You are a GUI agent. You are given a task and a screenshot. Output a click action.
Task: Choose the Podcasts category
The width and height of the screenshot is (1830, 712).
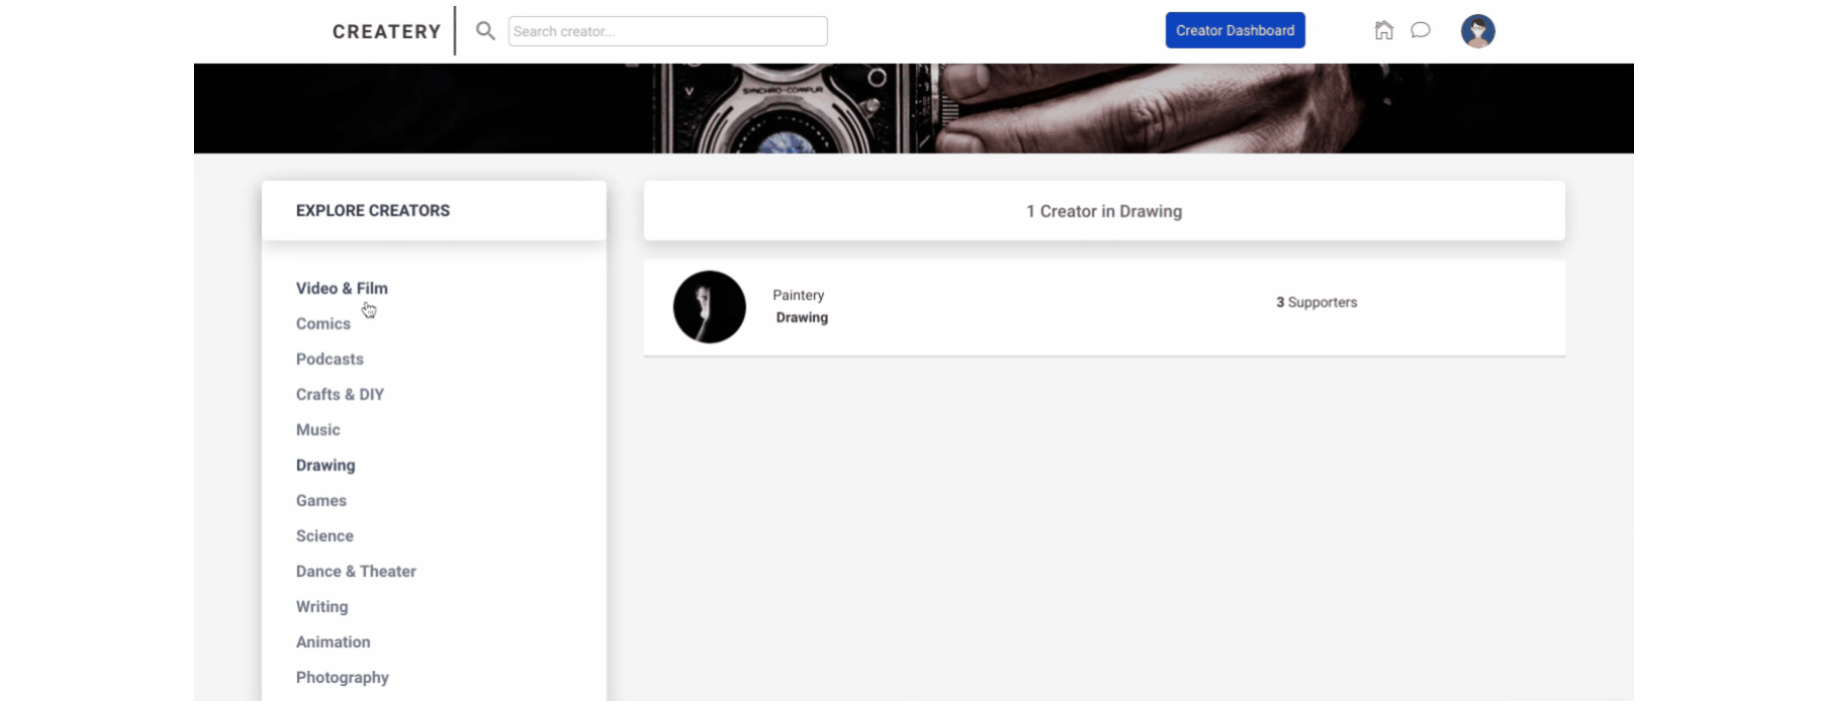point(330,359)
